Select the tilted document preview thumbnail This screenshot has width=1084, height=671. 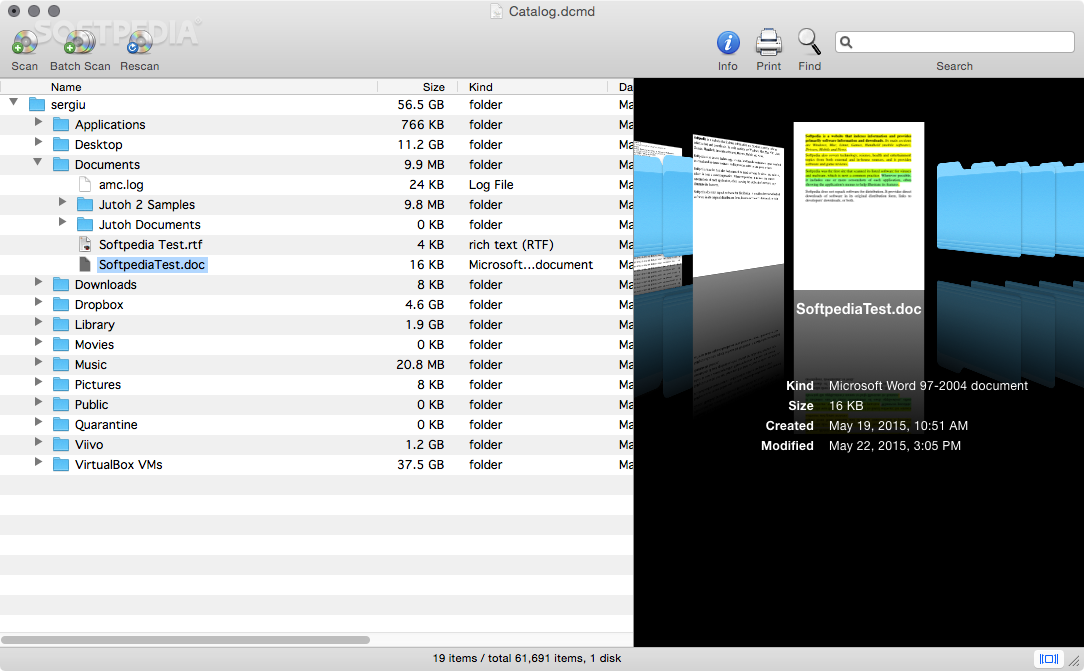738,205
